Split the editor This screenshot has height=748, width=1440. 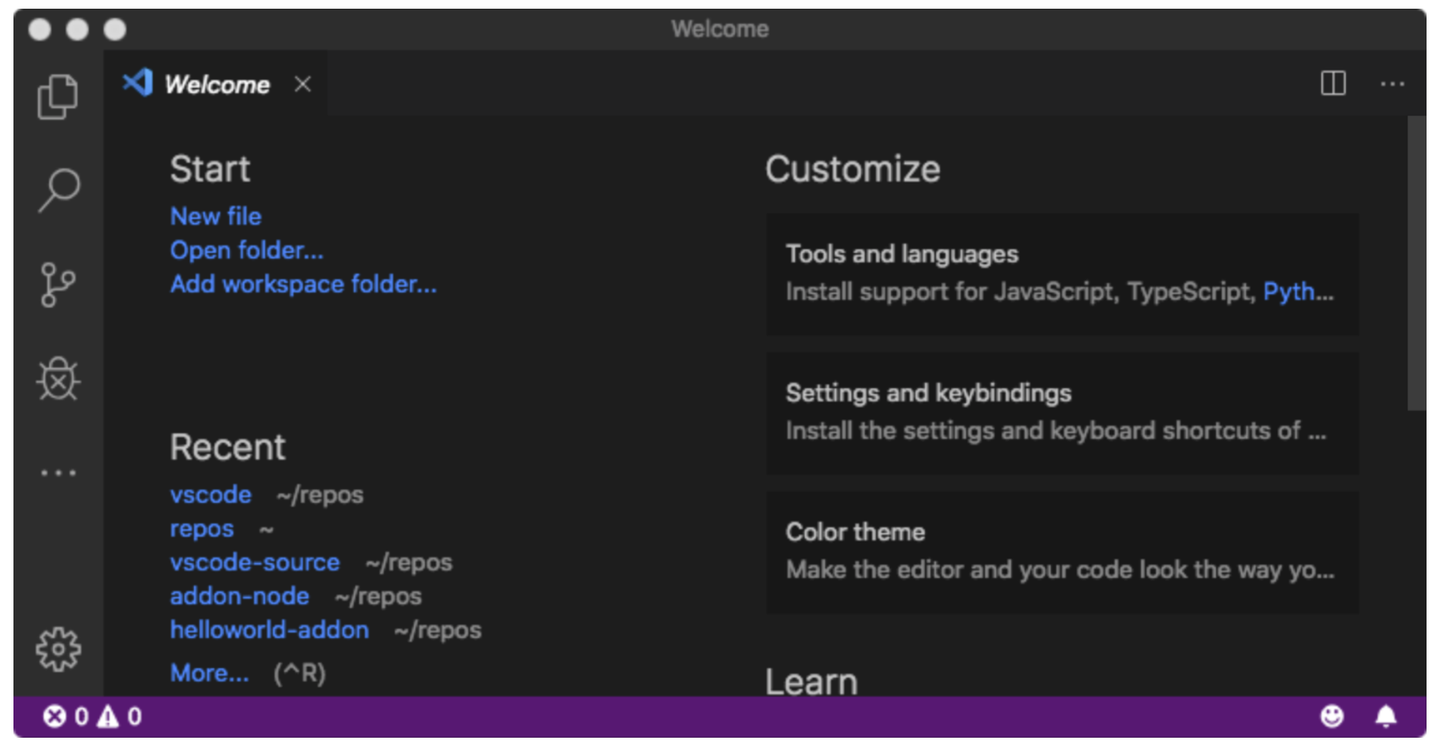(1332, 84)
